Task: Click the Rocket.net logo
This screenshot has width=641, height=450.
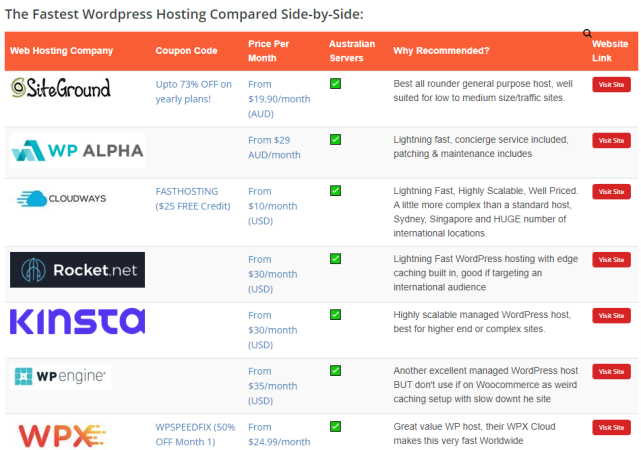Action: point(77,270)
